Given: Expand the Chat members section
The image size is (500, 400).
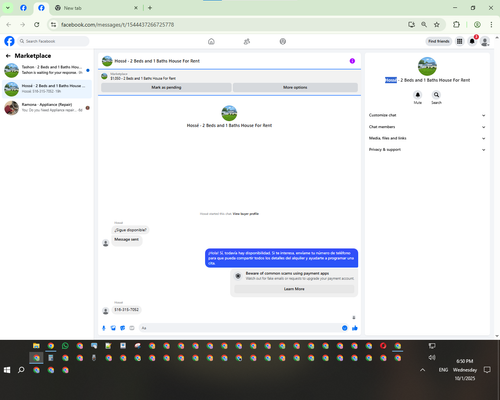Looking at the screenshot, I should tap(427, 127).
